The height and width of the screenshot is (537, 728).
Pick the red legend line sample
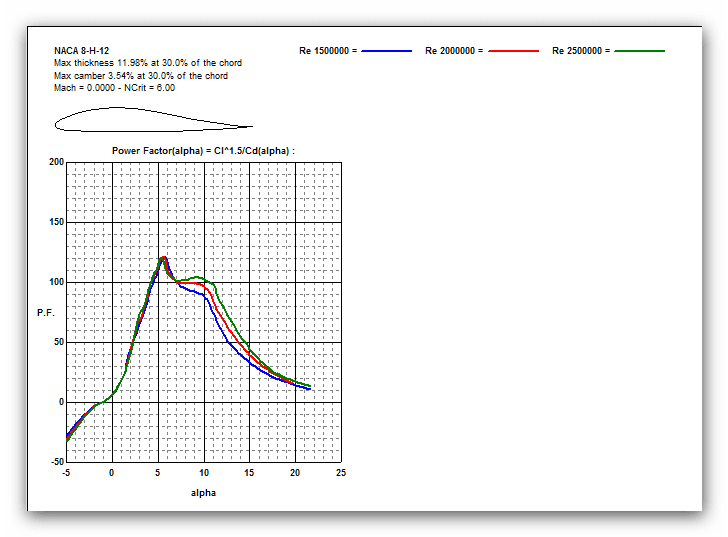[x=513, y=50]
